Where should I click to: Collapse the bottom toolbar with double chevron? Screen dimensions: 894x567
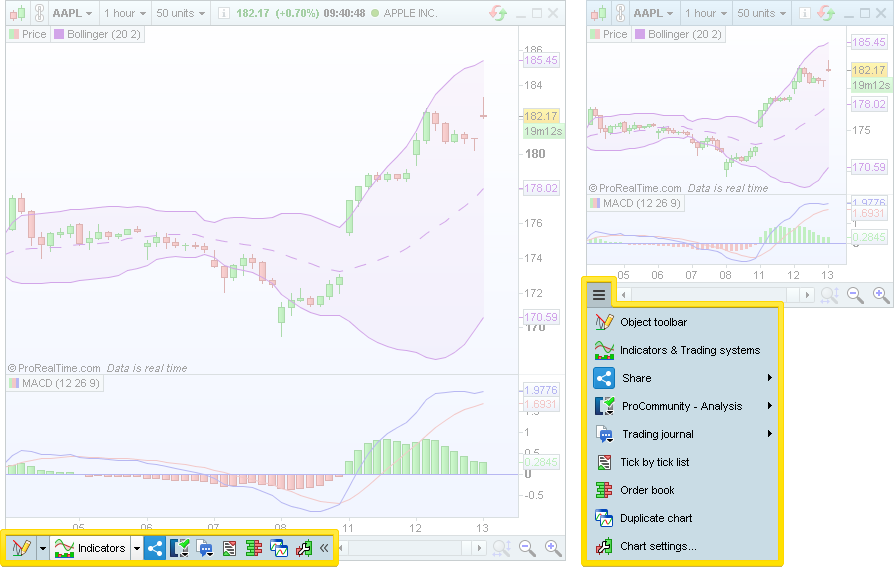point(324,548)
